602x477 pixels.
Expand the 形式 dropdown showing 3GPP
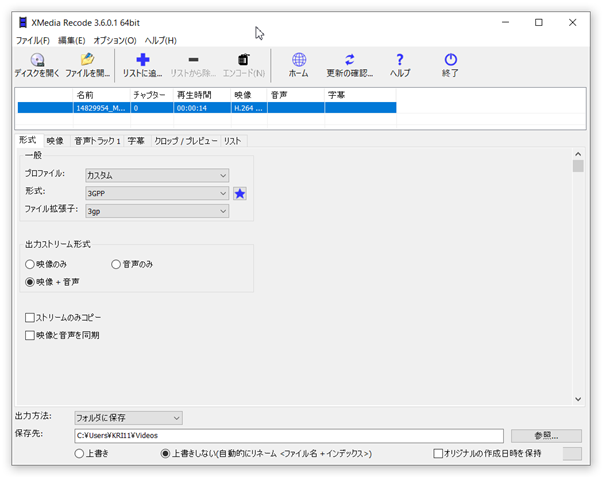pyautogui.click(x=157, y=193)
